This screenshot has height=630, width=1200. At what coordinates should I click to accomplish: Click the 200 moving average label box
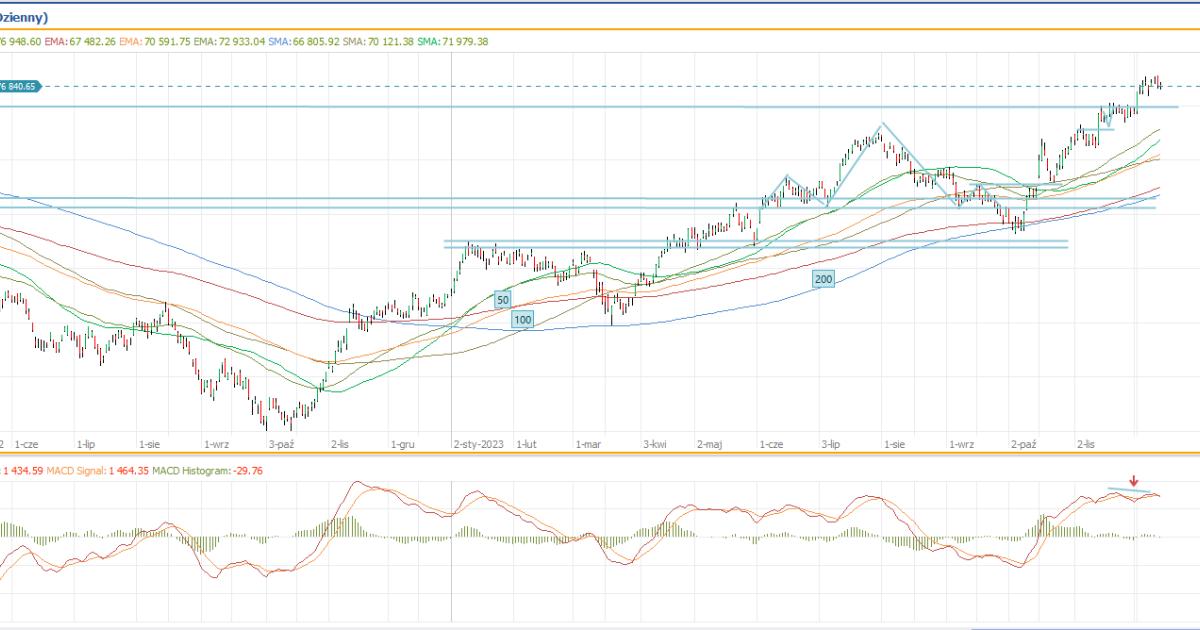[823, 280]
